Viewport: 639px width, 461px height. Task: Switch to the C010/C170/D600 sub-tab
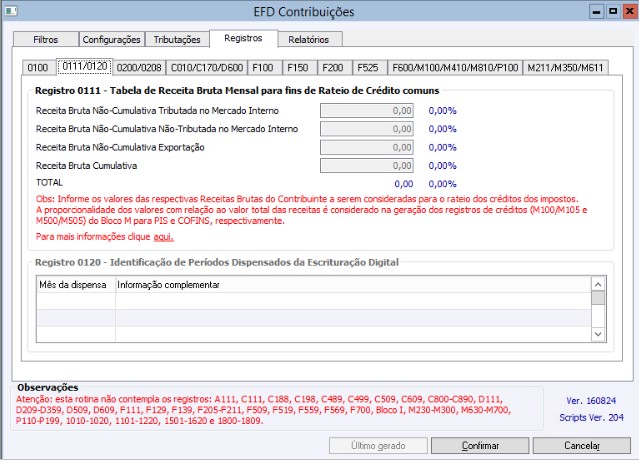click(x=207, y=68)
